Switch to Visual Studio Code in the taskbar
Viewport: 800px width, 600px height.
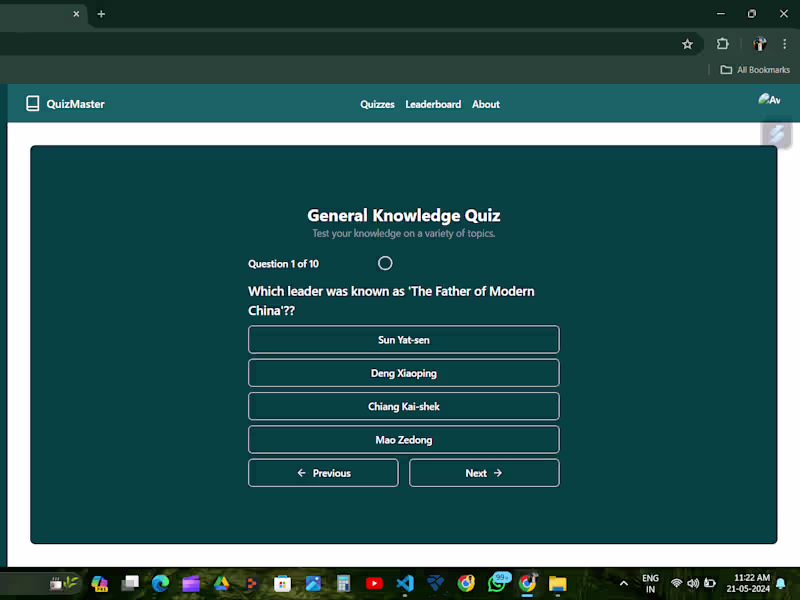point(405,583)
